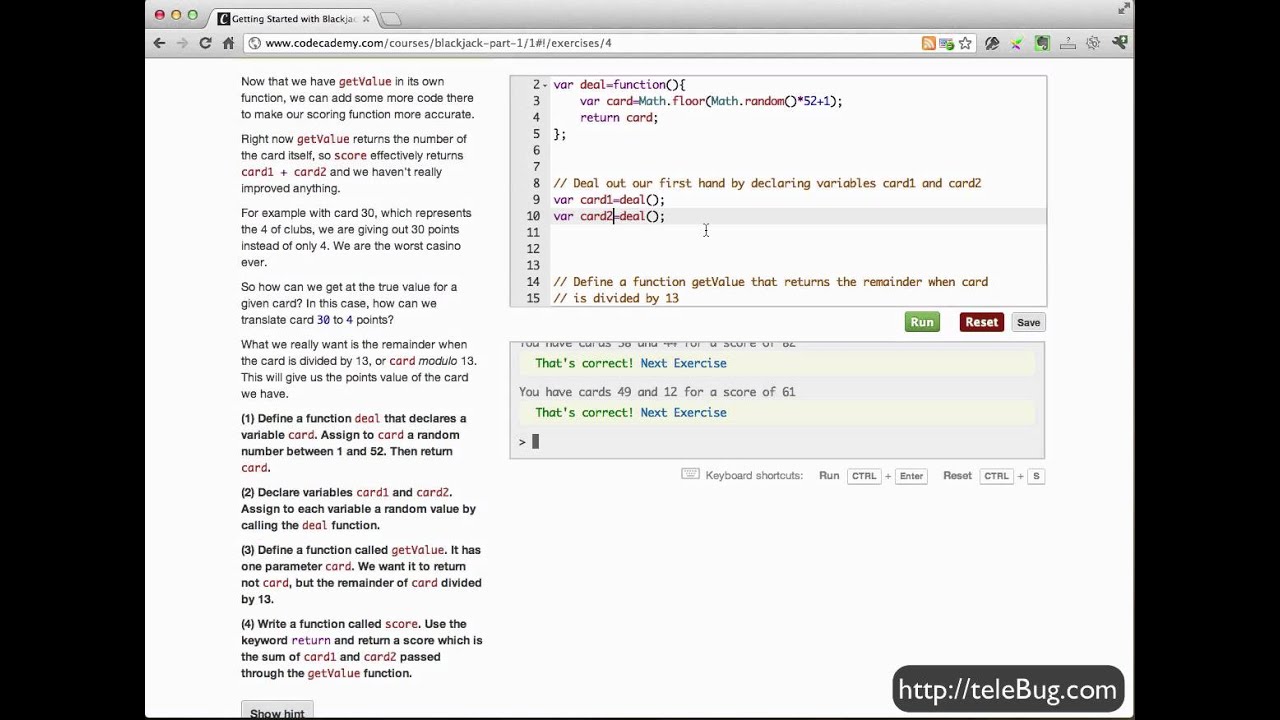Screen dimensions: 1280x720
Task: Click instruction step (4) Write a function called score
Action: (x=361, y=648)
